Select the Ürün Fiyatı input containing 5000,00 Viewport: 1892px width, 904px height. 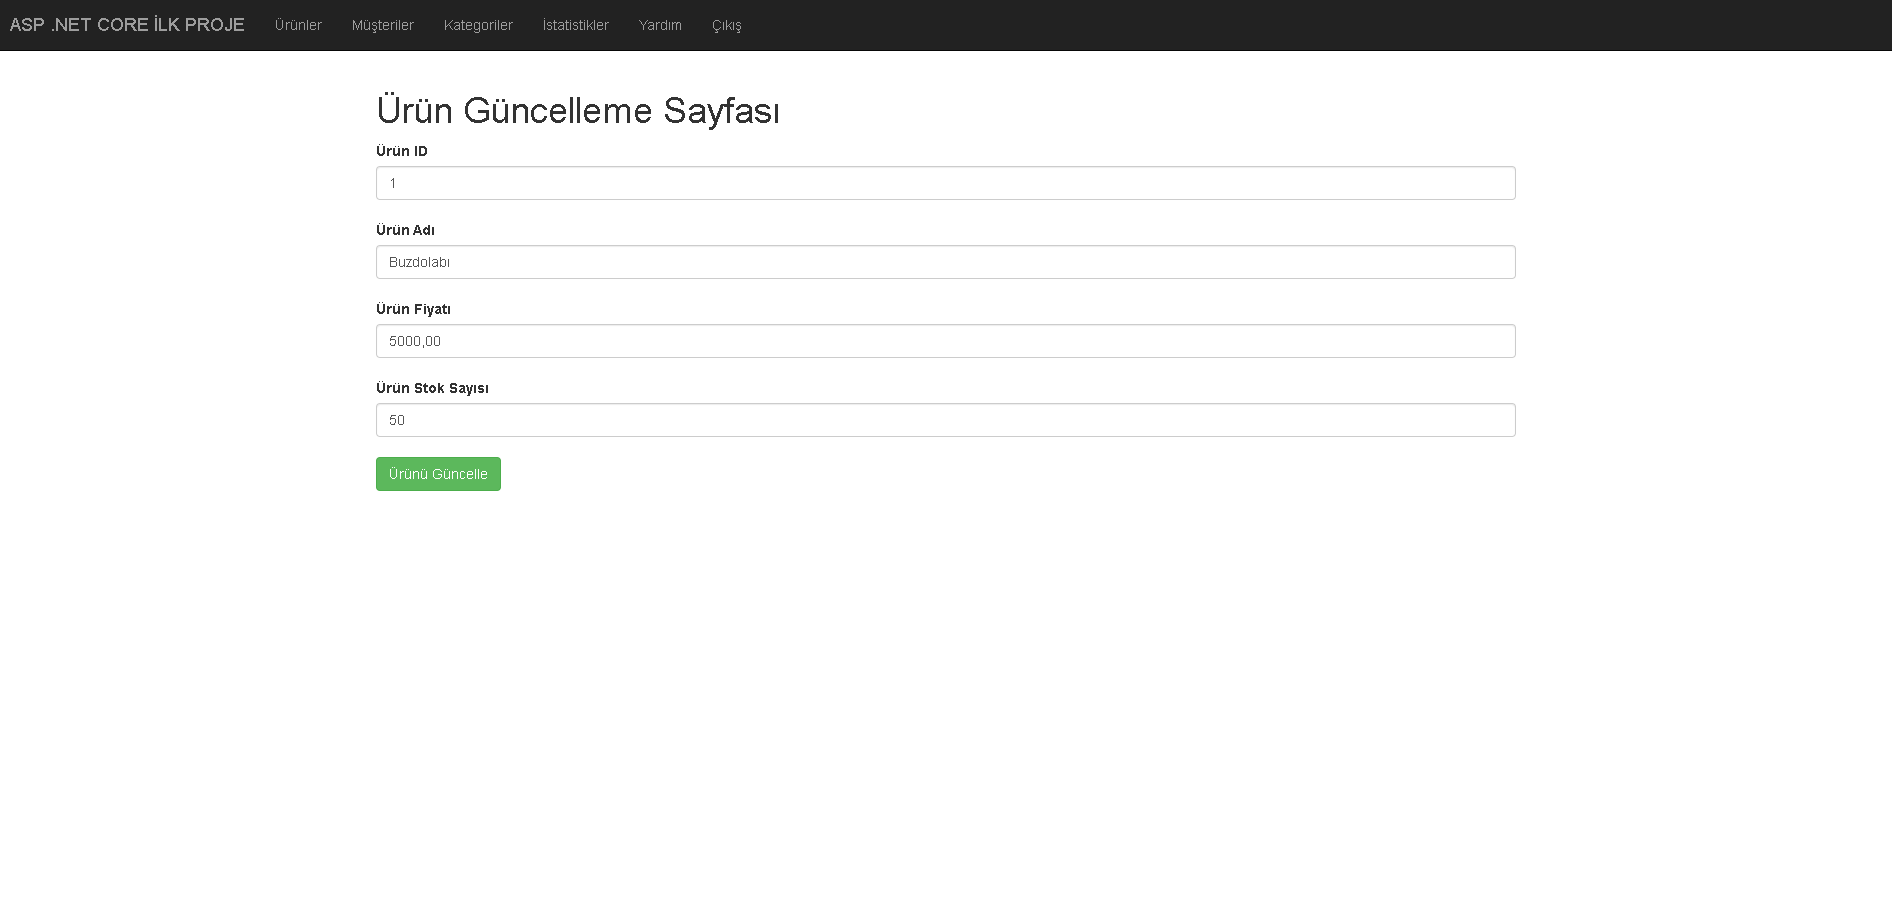[x=945, y=341]
